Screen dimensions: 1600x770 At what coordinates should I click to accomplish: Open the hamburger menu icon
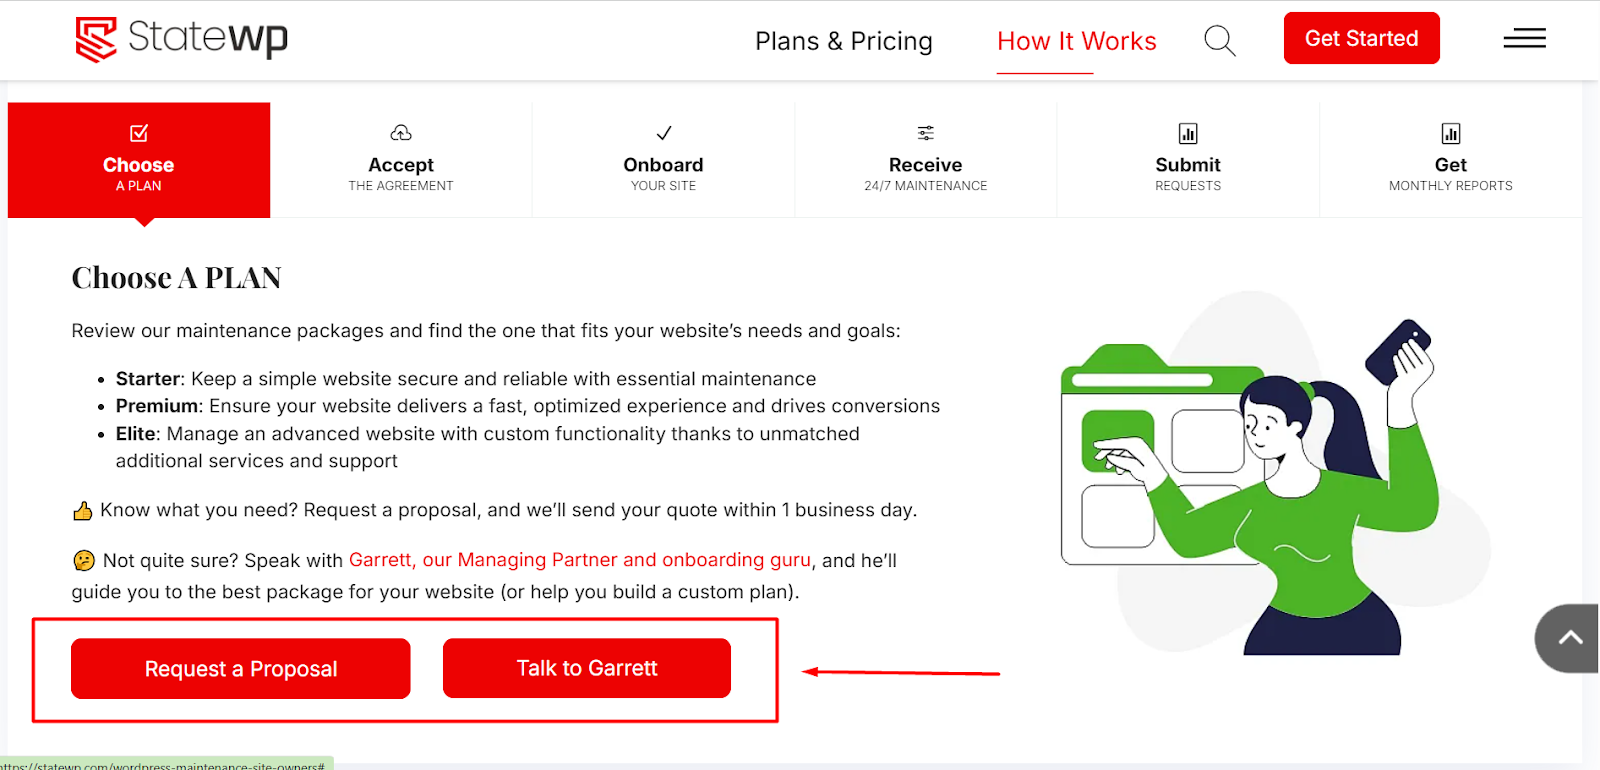point(1524,39)
